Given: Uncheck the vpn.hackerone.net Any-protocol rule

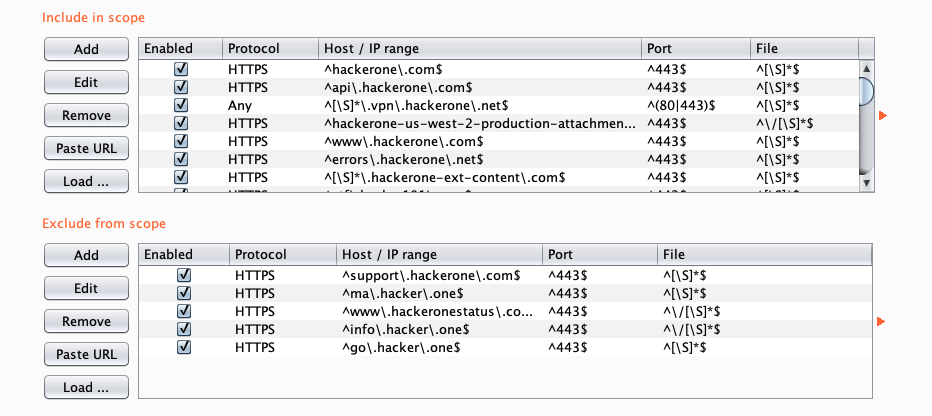Looking at the screenshot, I should (x=181, y=105).
